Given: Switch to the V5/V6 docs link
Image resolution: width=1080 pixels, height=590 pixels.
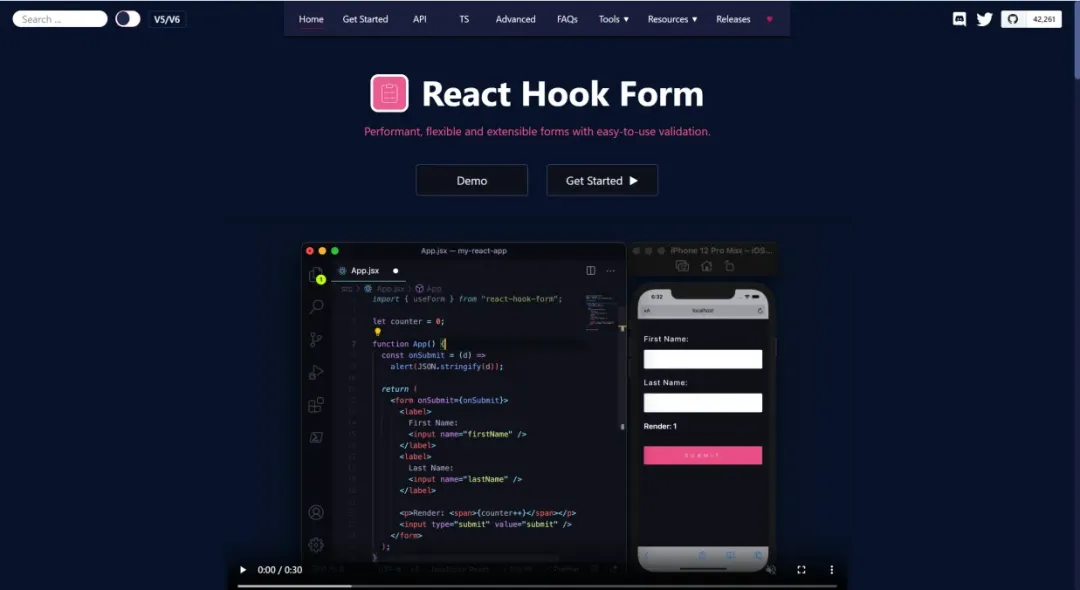Looking at the screenshot, I should click(x=167, y=19).
